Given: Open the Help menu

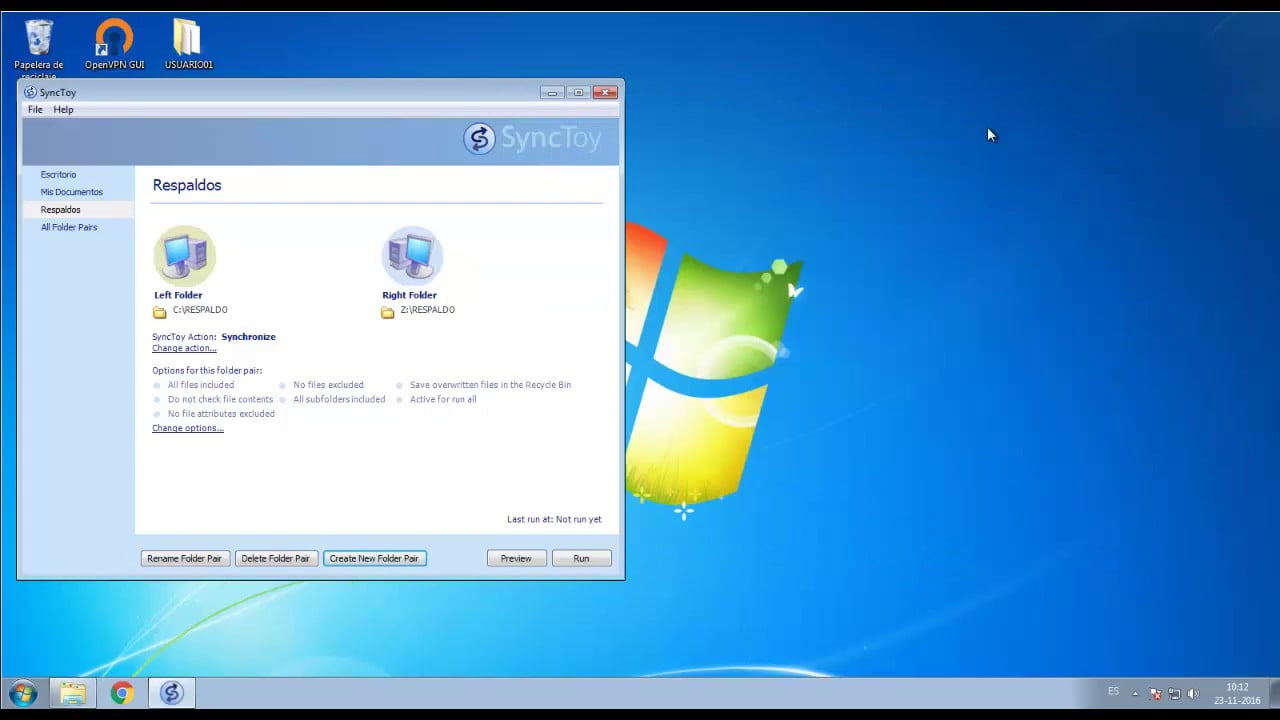Looking at the screenshot, I should click(63, 110).
